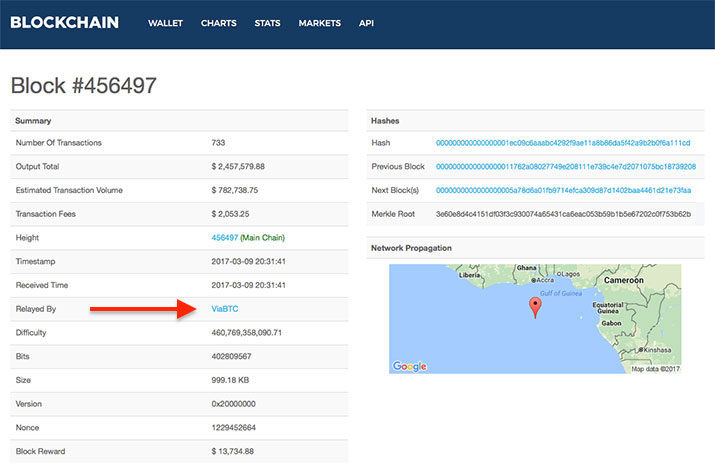The image size is (715, 476).
Task: Open the Previous Block hash link
Action: pos(566,166)
